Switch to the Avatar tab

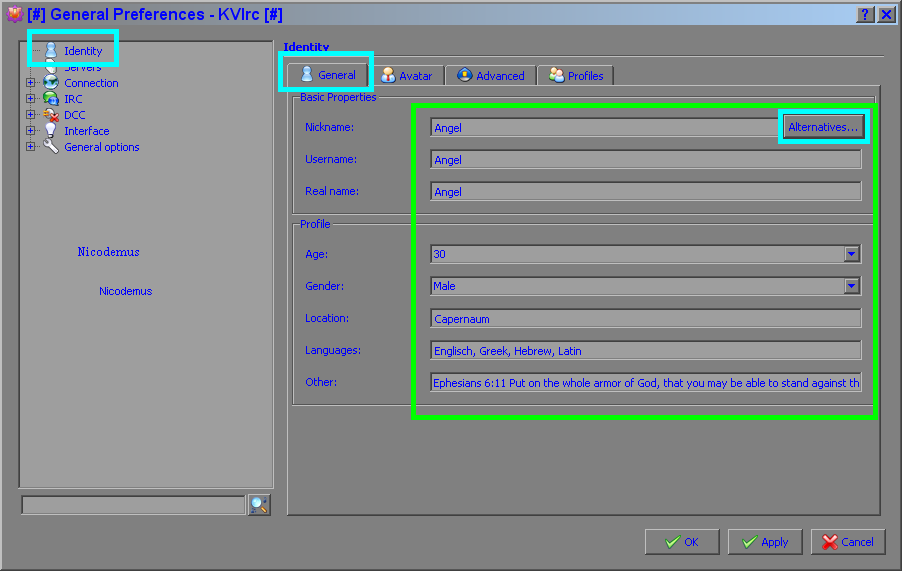click(x=408, y=76)
